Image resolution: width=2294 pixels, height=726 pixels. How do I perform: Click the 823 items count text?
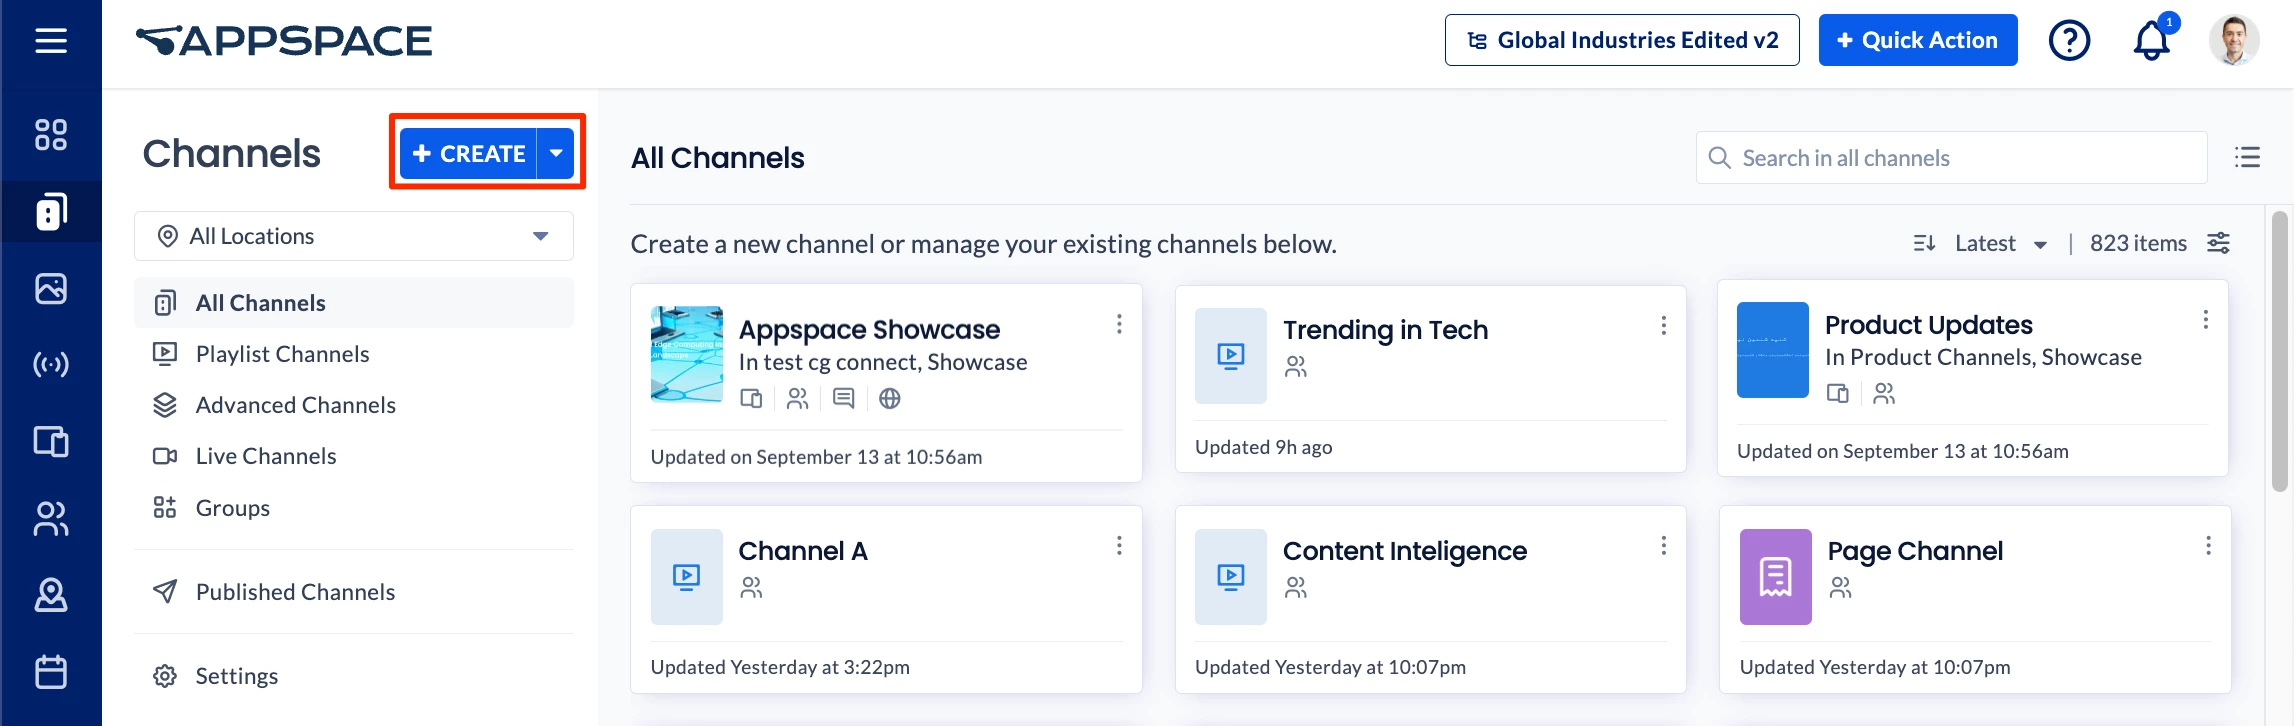coord(2138,243)
